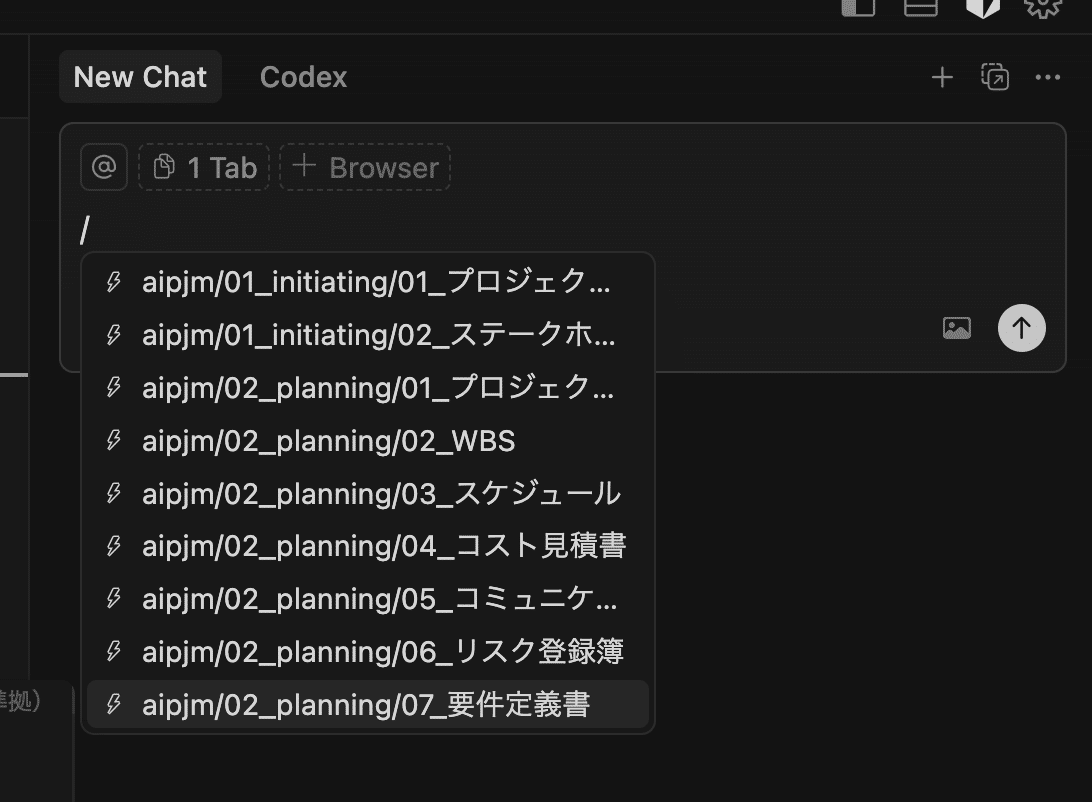
Task: Click the duplicate chat window icon
Action: [x=995, y=77]
